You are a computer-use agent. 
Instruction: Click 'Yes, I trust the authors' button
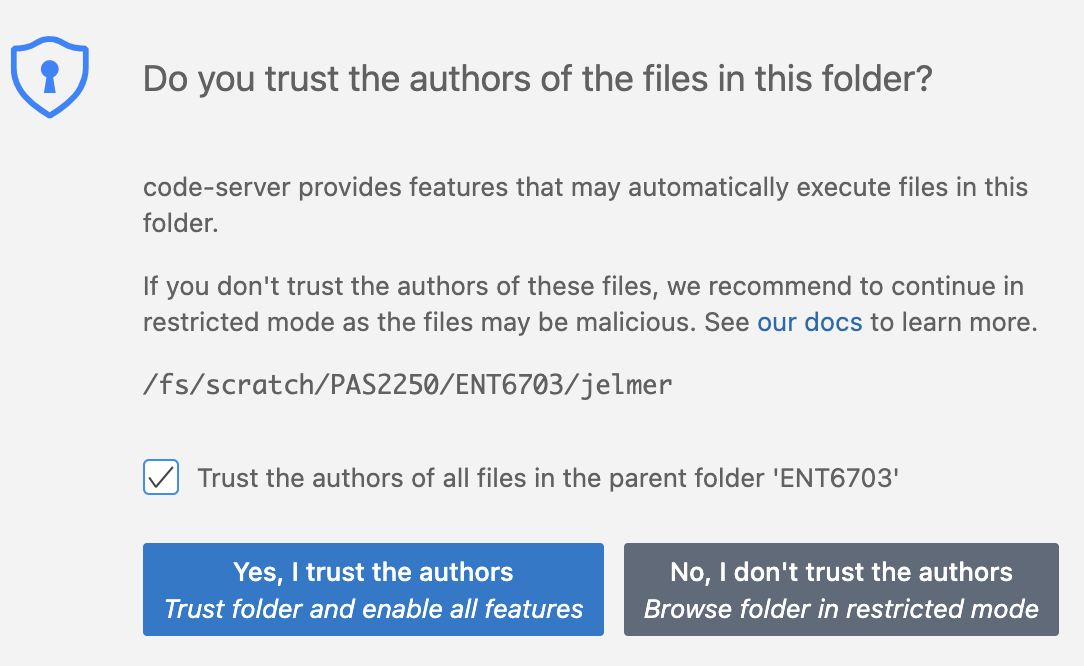click(x=373, y=589)
